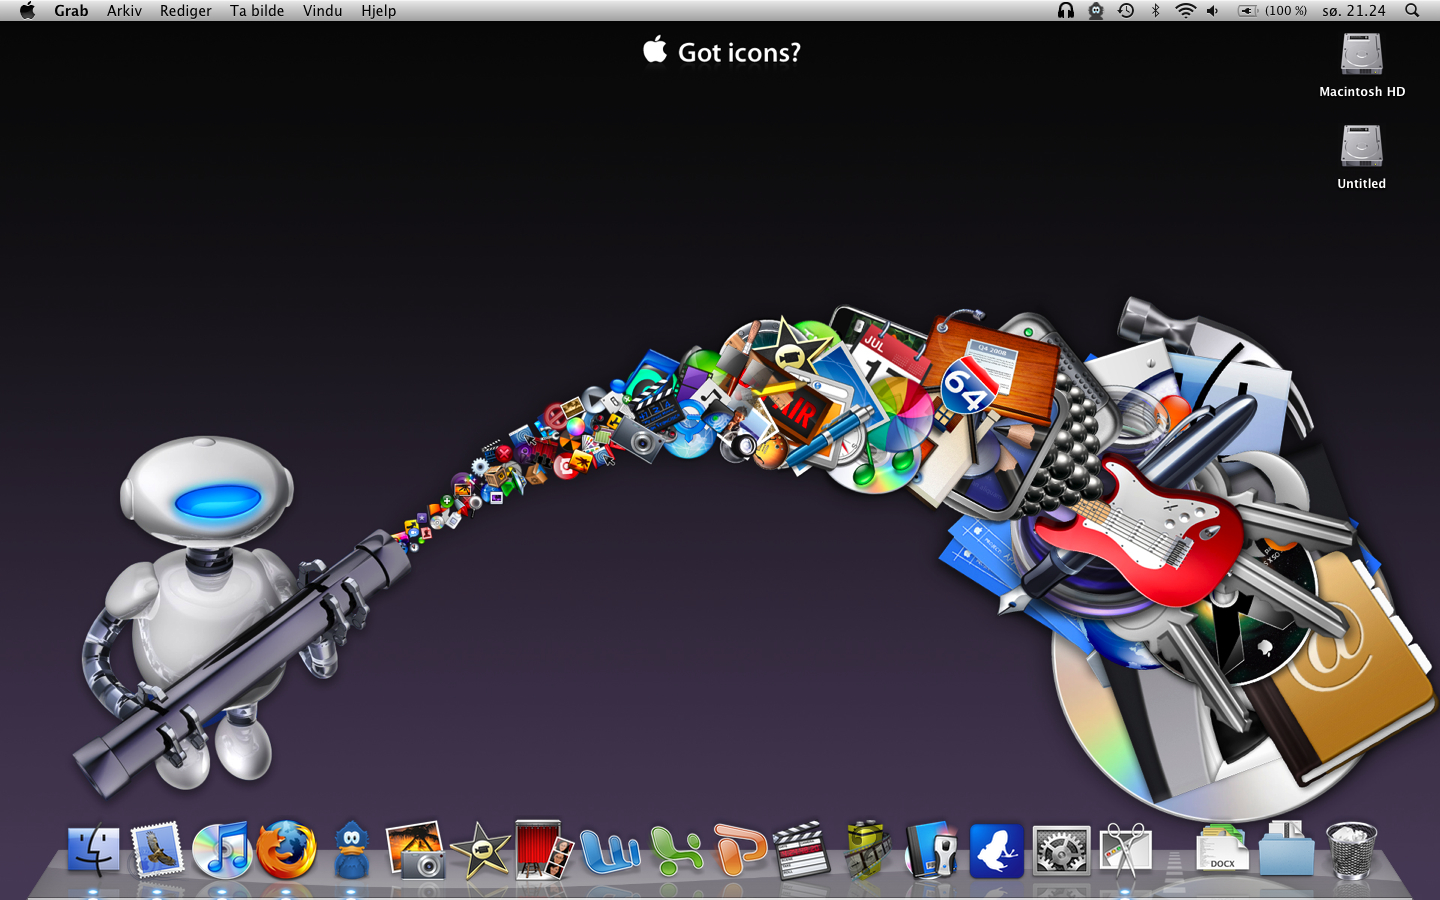Launch Microsoft PowerPoint from the Dock
This screenshot has height=900, width=1440.
(x=740, y=850)
